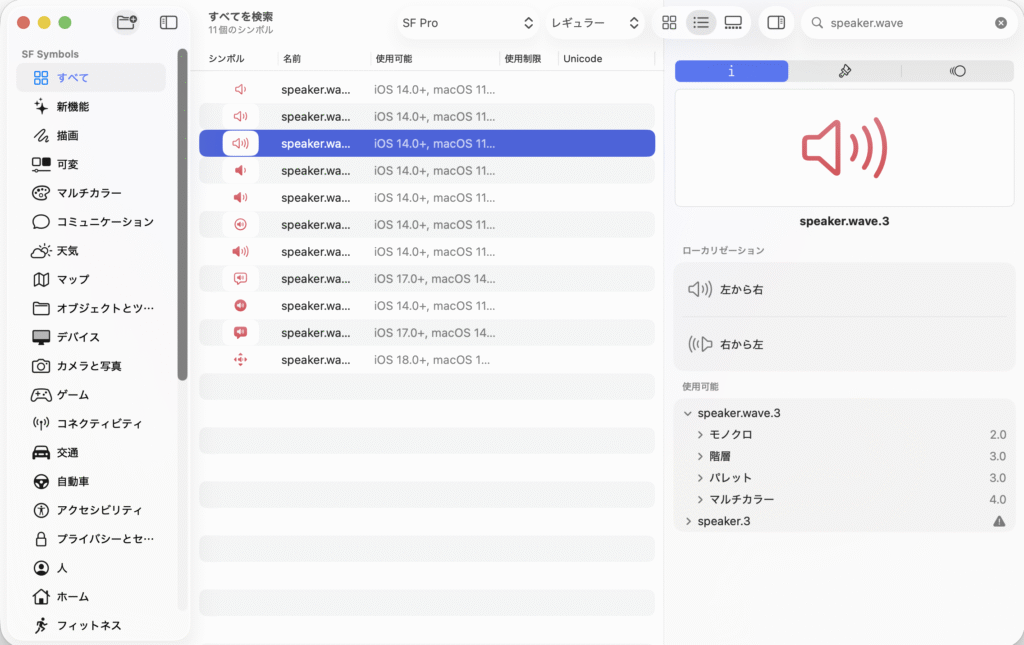Collapse the speaker.wave.3 availability group
This screenshot has width=1024, height=645.
pyautogui.click(x=688, y=413)
